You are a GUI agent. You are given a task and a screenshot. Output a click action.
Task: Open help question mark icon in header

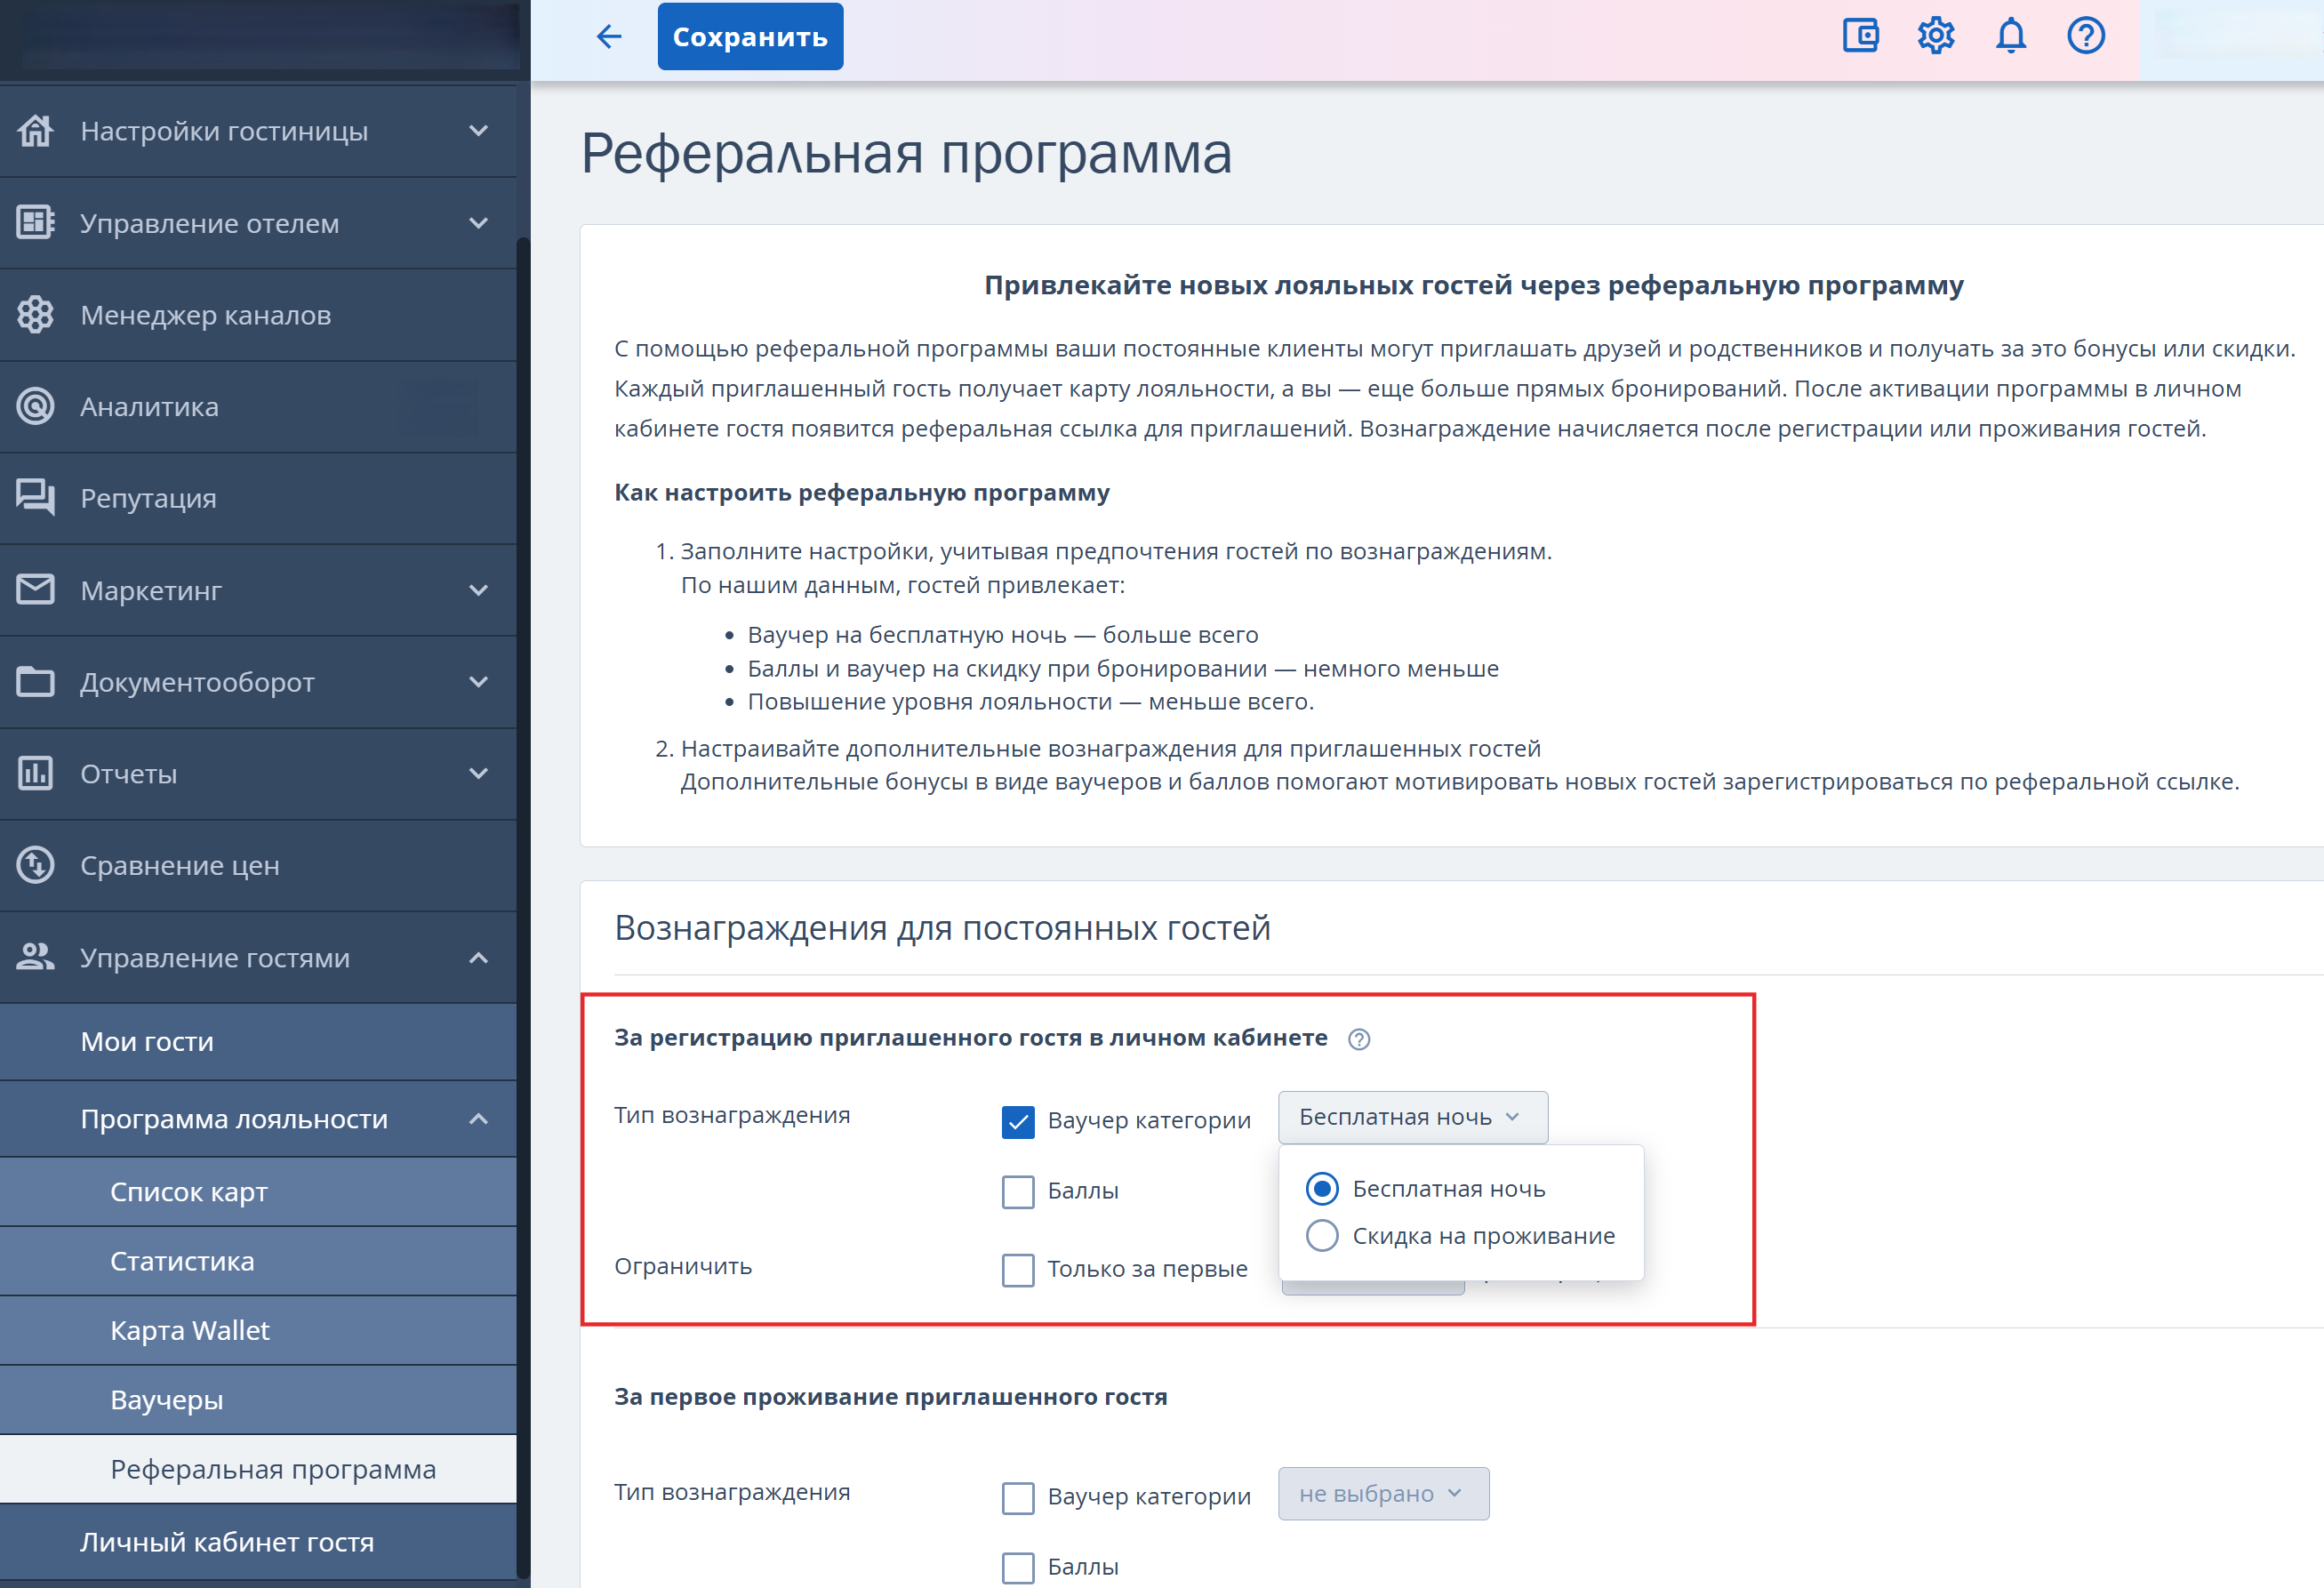[x=2086, y=36]
